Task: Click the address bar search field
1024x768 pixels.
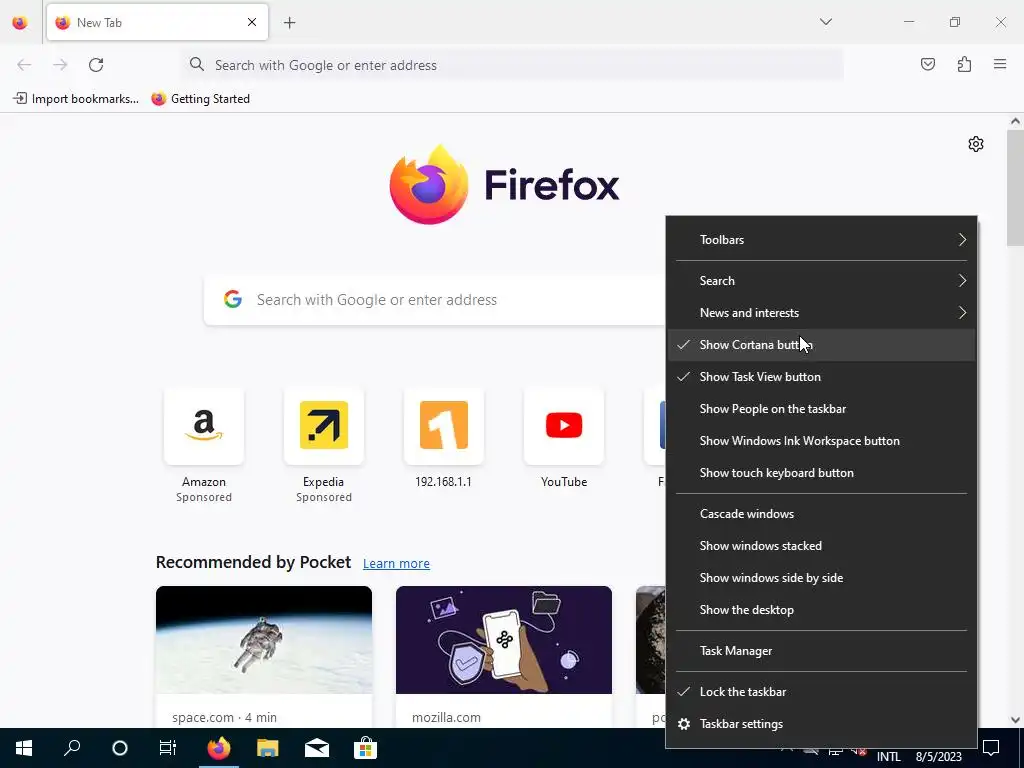Action: 513,65
